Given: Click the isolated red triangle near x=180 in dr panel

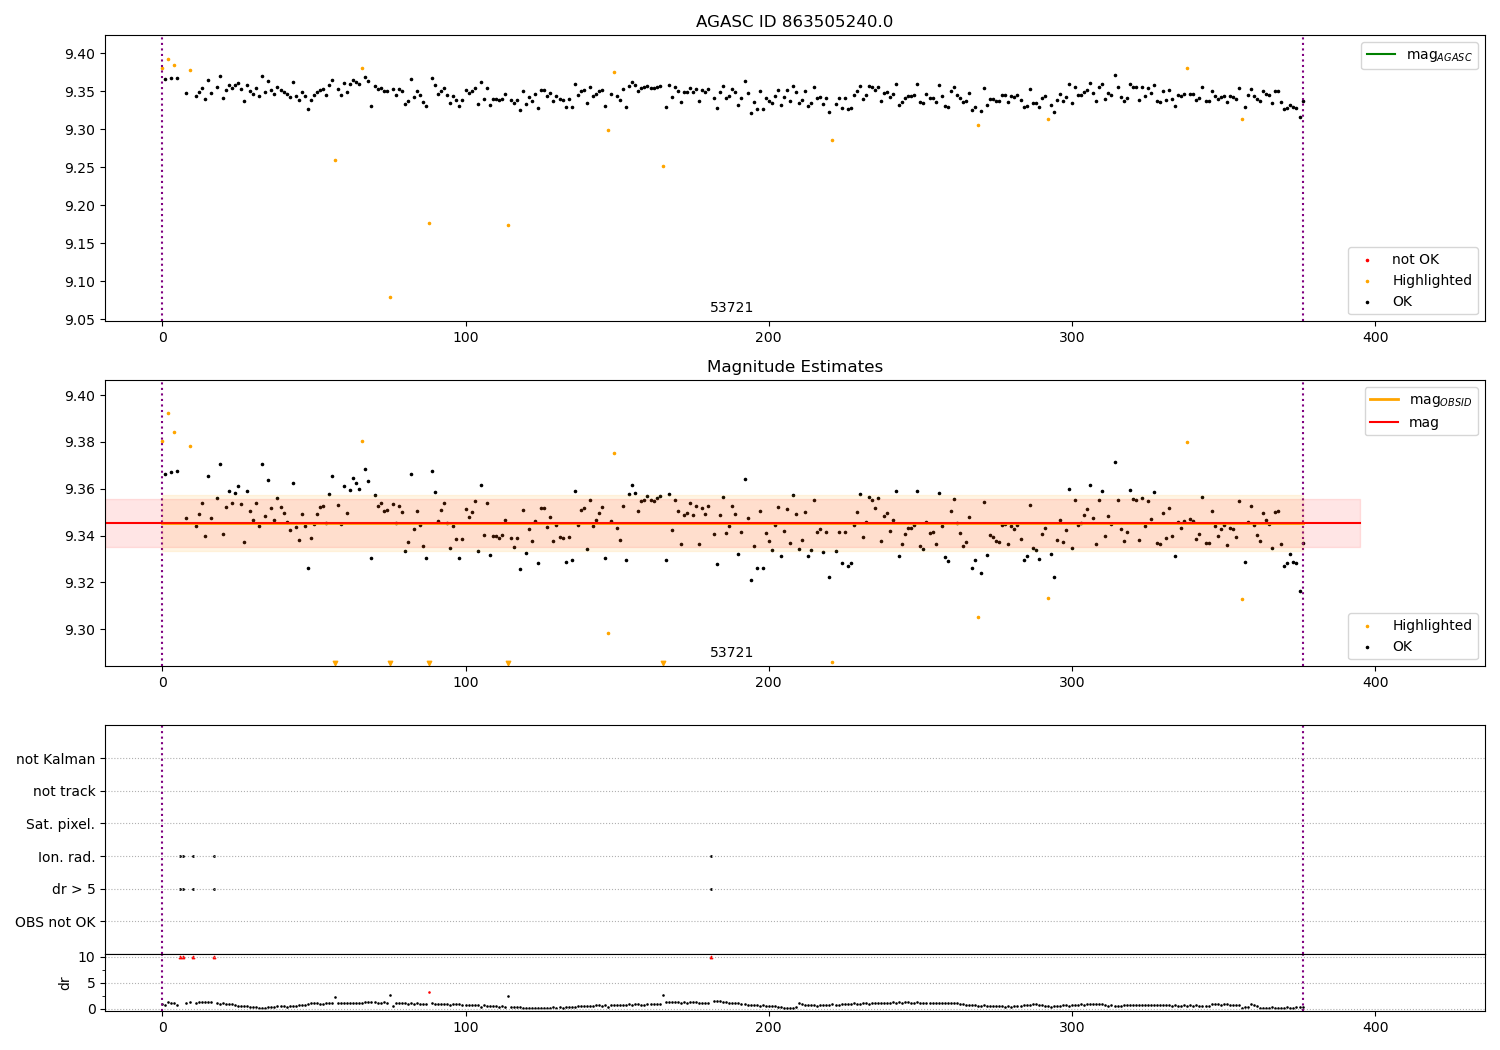Looking at the screenshot, I should 711,957.
